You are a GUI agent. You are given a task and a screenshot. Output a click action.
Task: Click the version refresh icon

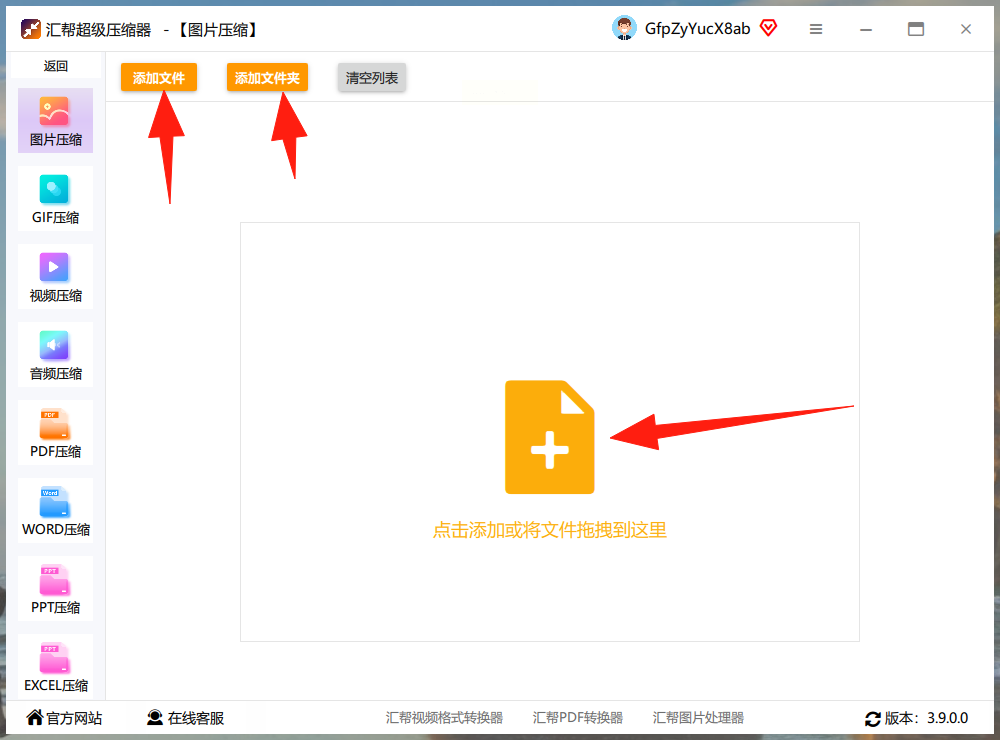tap(872, 719)
